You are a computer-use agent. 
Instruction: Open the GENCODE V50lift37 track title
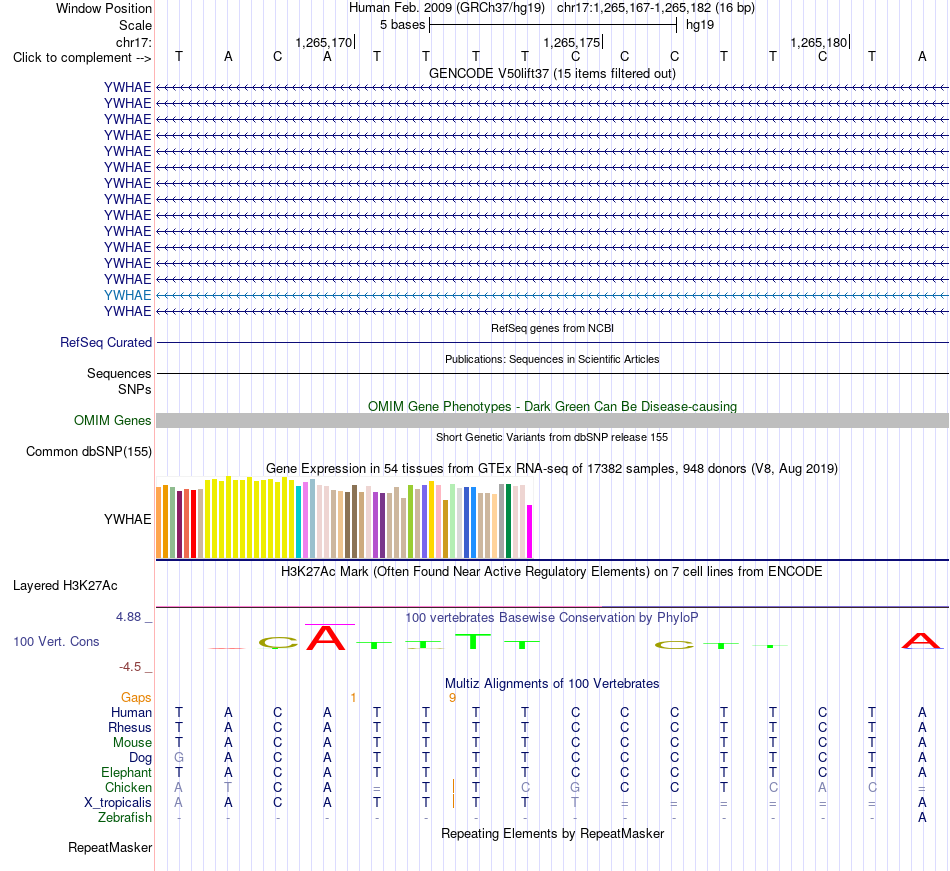coord(552,73)
